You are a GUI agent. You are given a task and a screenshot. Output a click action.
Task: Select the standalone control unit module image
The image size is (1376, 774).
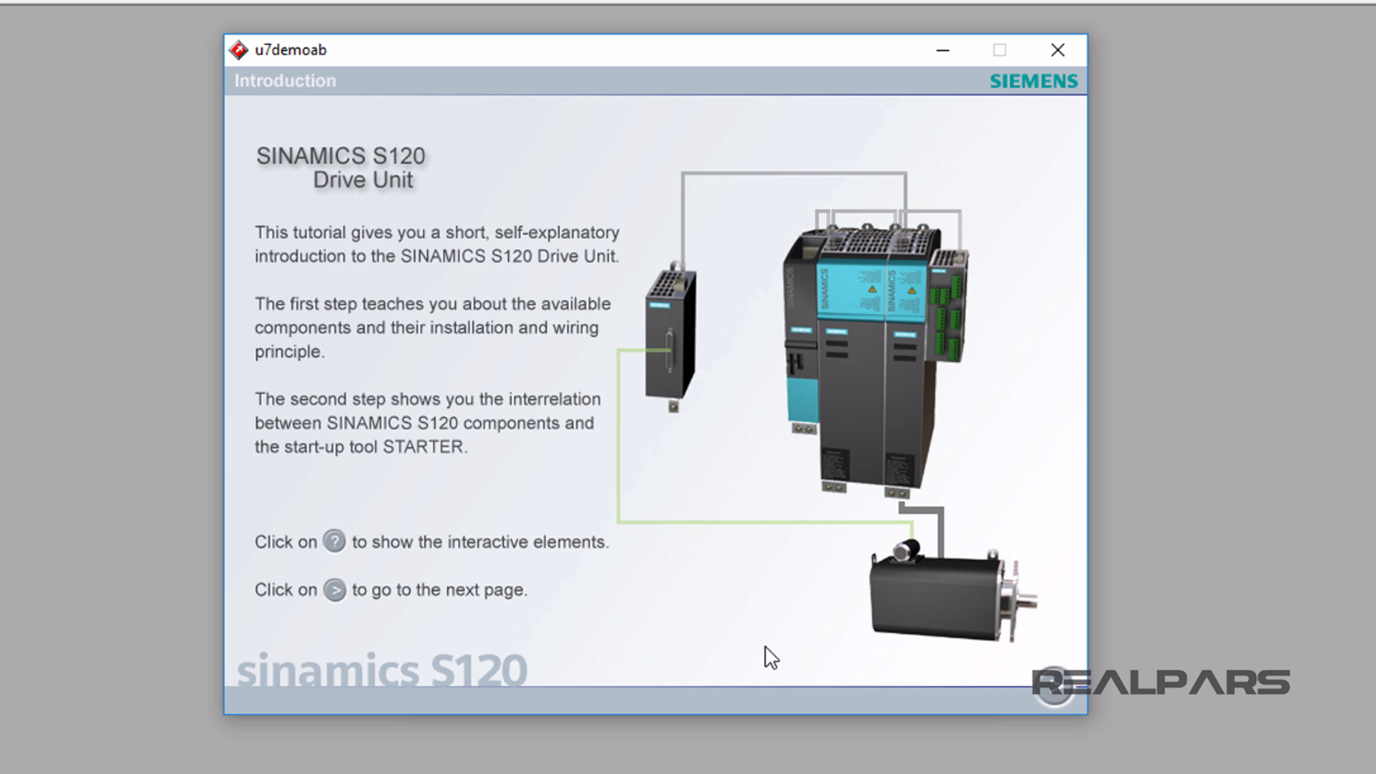pyautogui.click(x=671, y=337)
